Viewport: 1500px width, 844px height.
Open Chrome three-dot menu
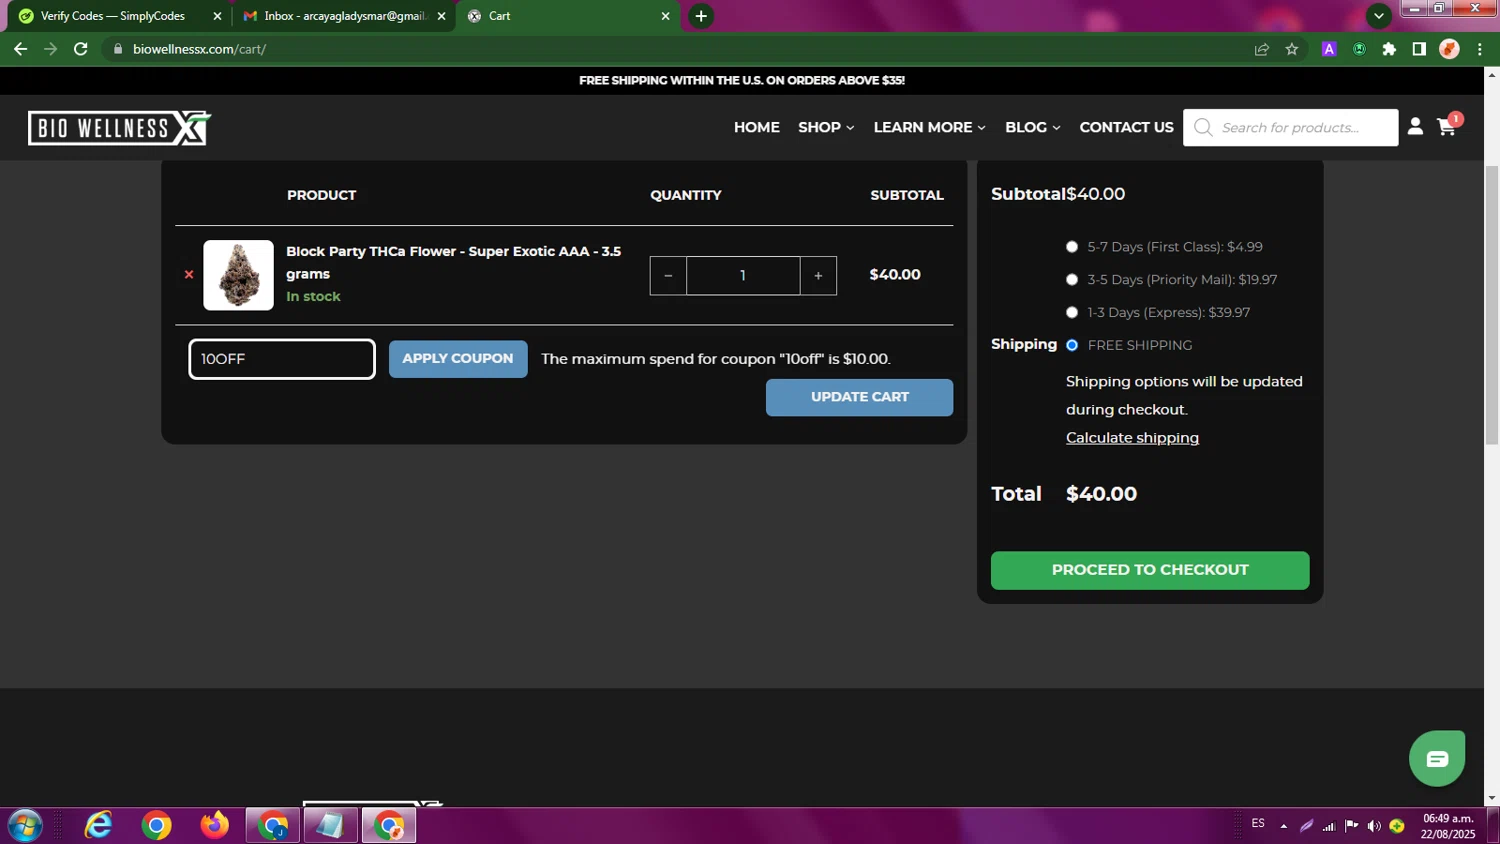click(x=1480, y=49)
